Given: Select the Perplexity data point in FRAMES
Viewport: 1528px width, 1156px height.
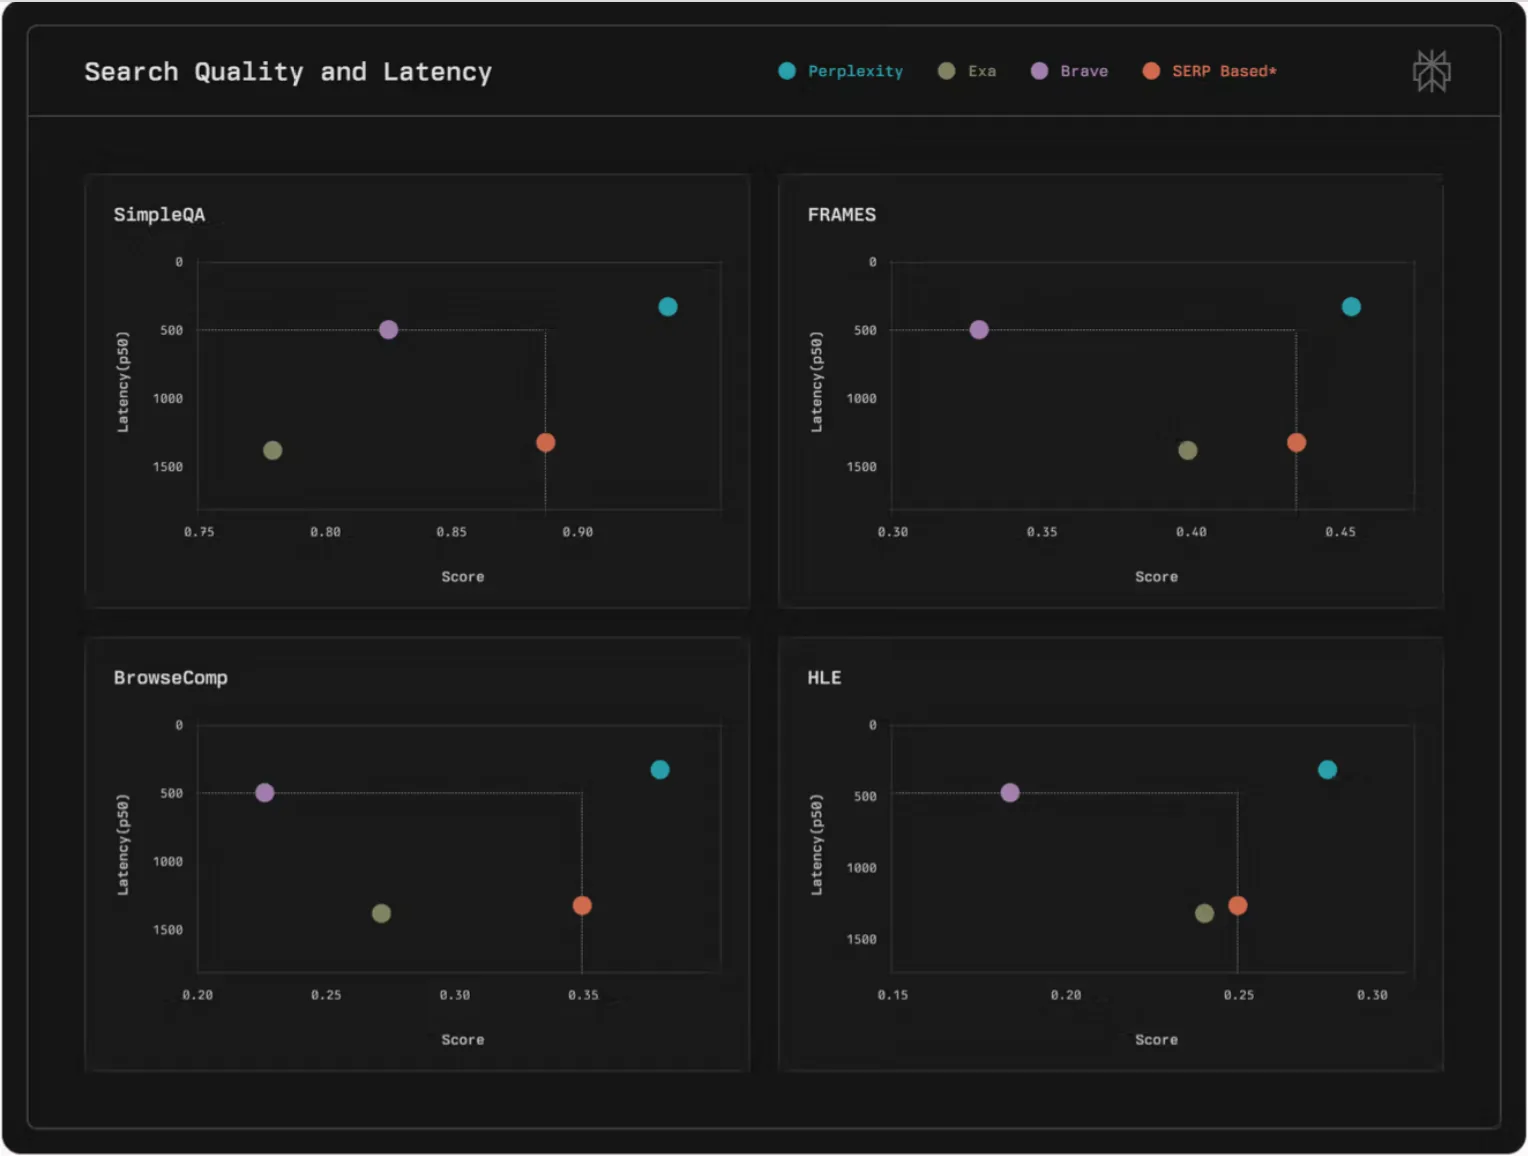Looking at the screenshot, I should (x=1351, y=307).
